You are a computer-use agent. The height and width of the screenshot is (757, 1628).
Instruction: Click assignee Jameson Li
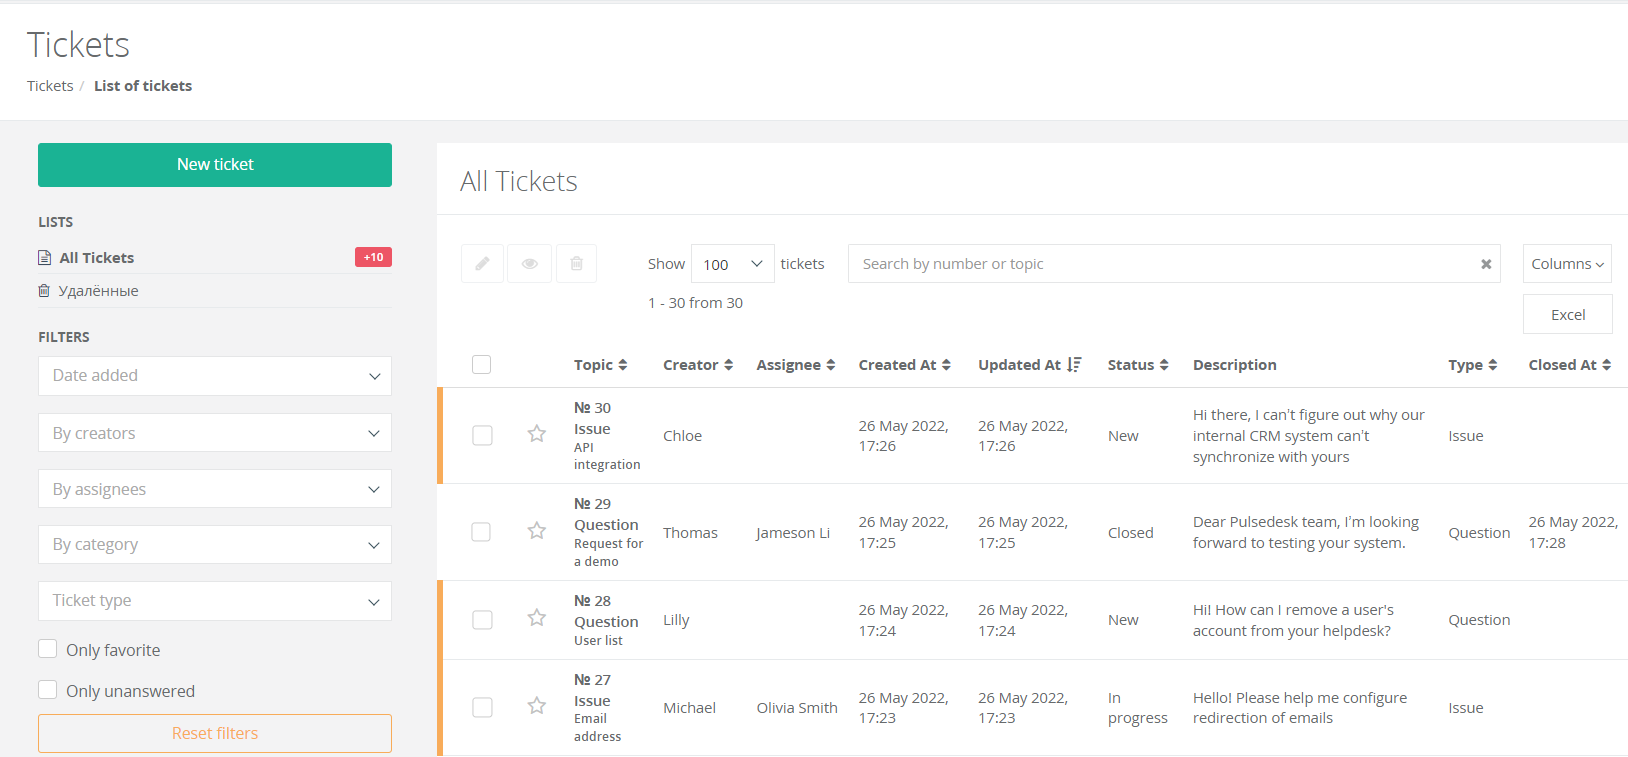pos(793,533)
